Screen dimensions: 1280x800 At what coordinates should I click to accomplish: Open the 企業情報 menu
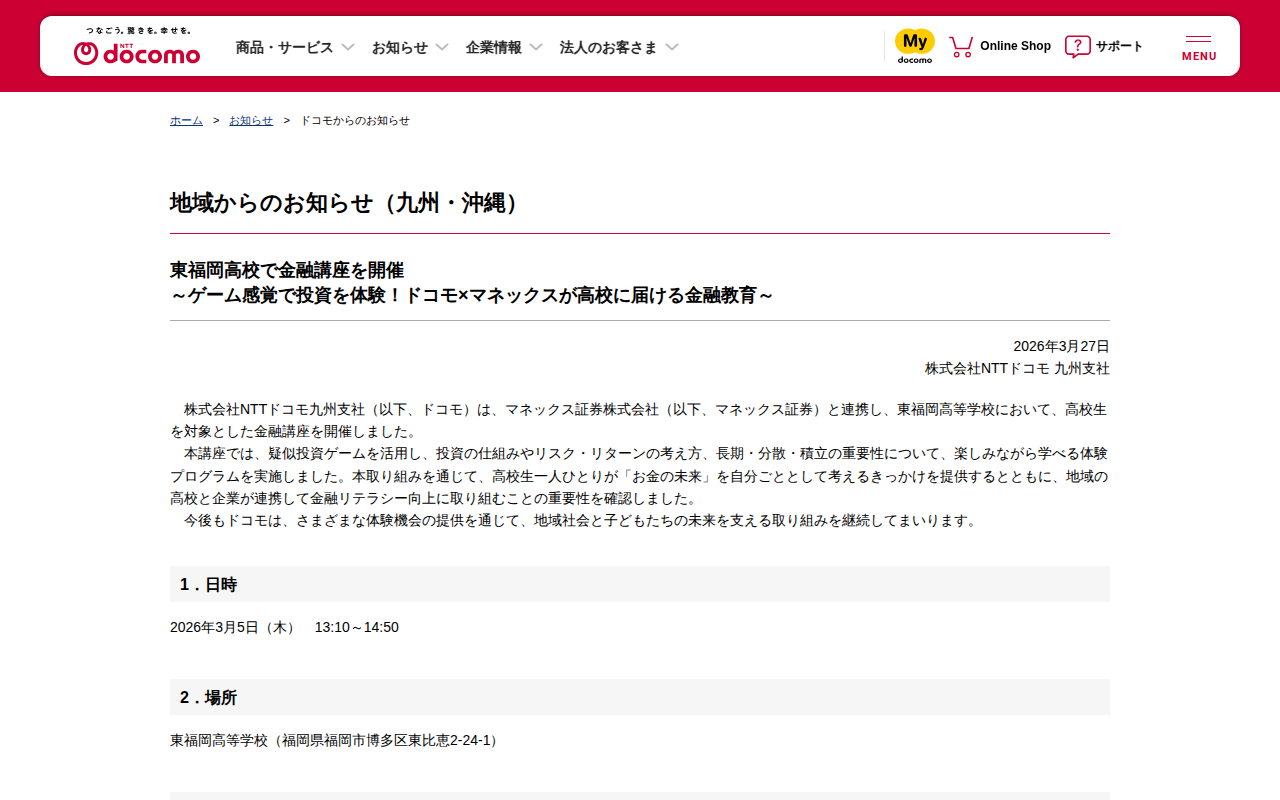pyautogui.click(x=494, y=47)
